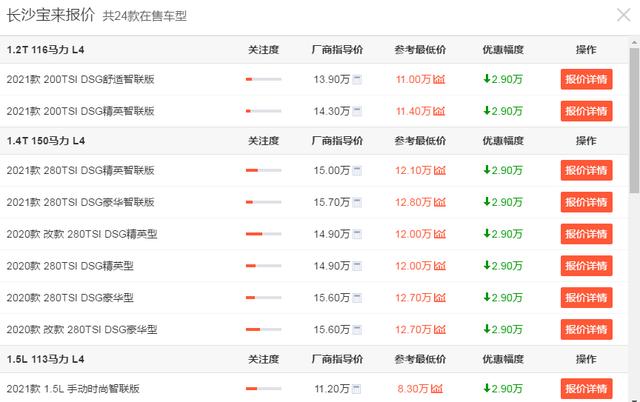The height and width of the screenshot is (402, 640).
Task: Click scrollbar up arrow at top right
Action: (x=635, y=42)
